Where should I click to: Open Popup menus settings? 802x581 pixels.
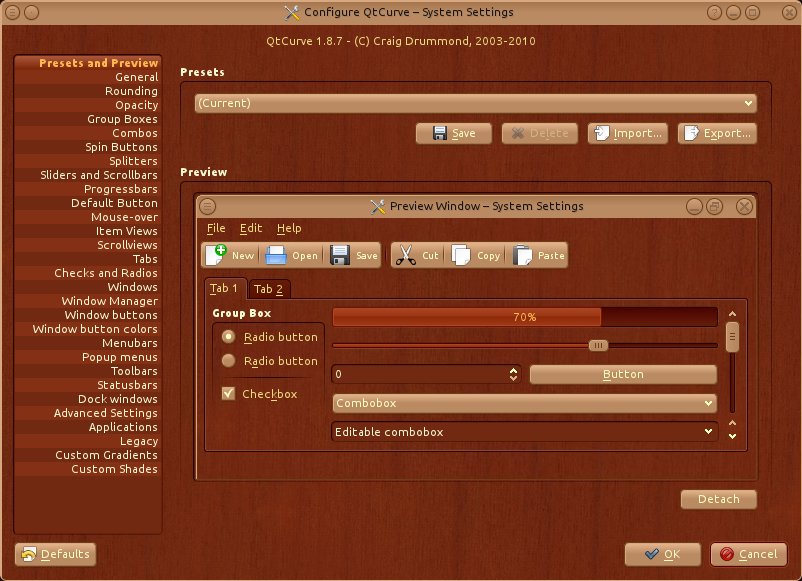[x=88, y=357]
